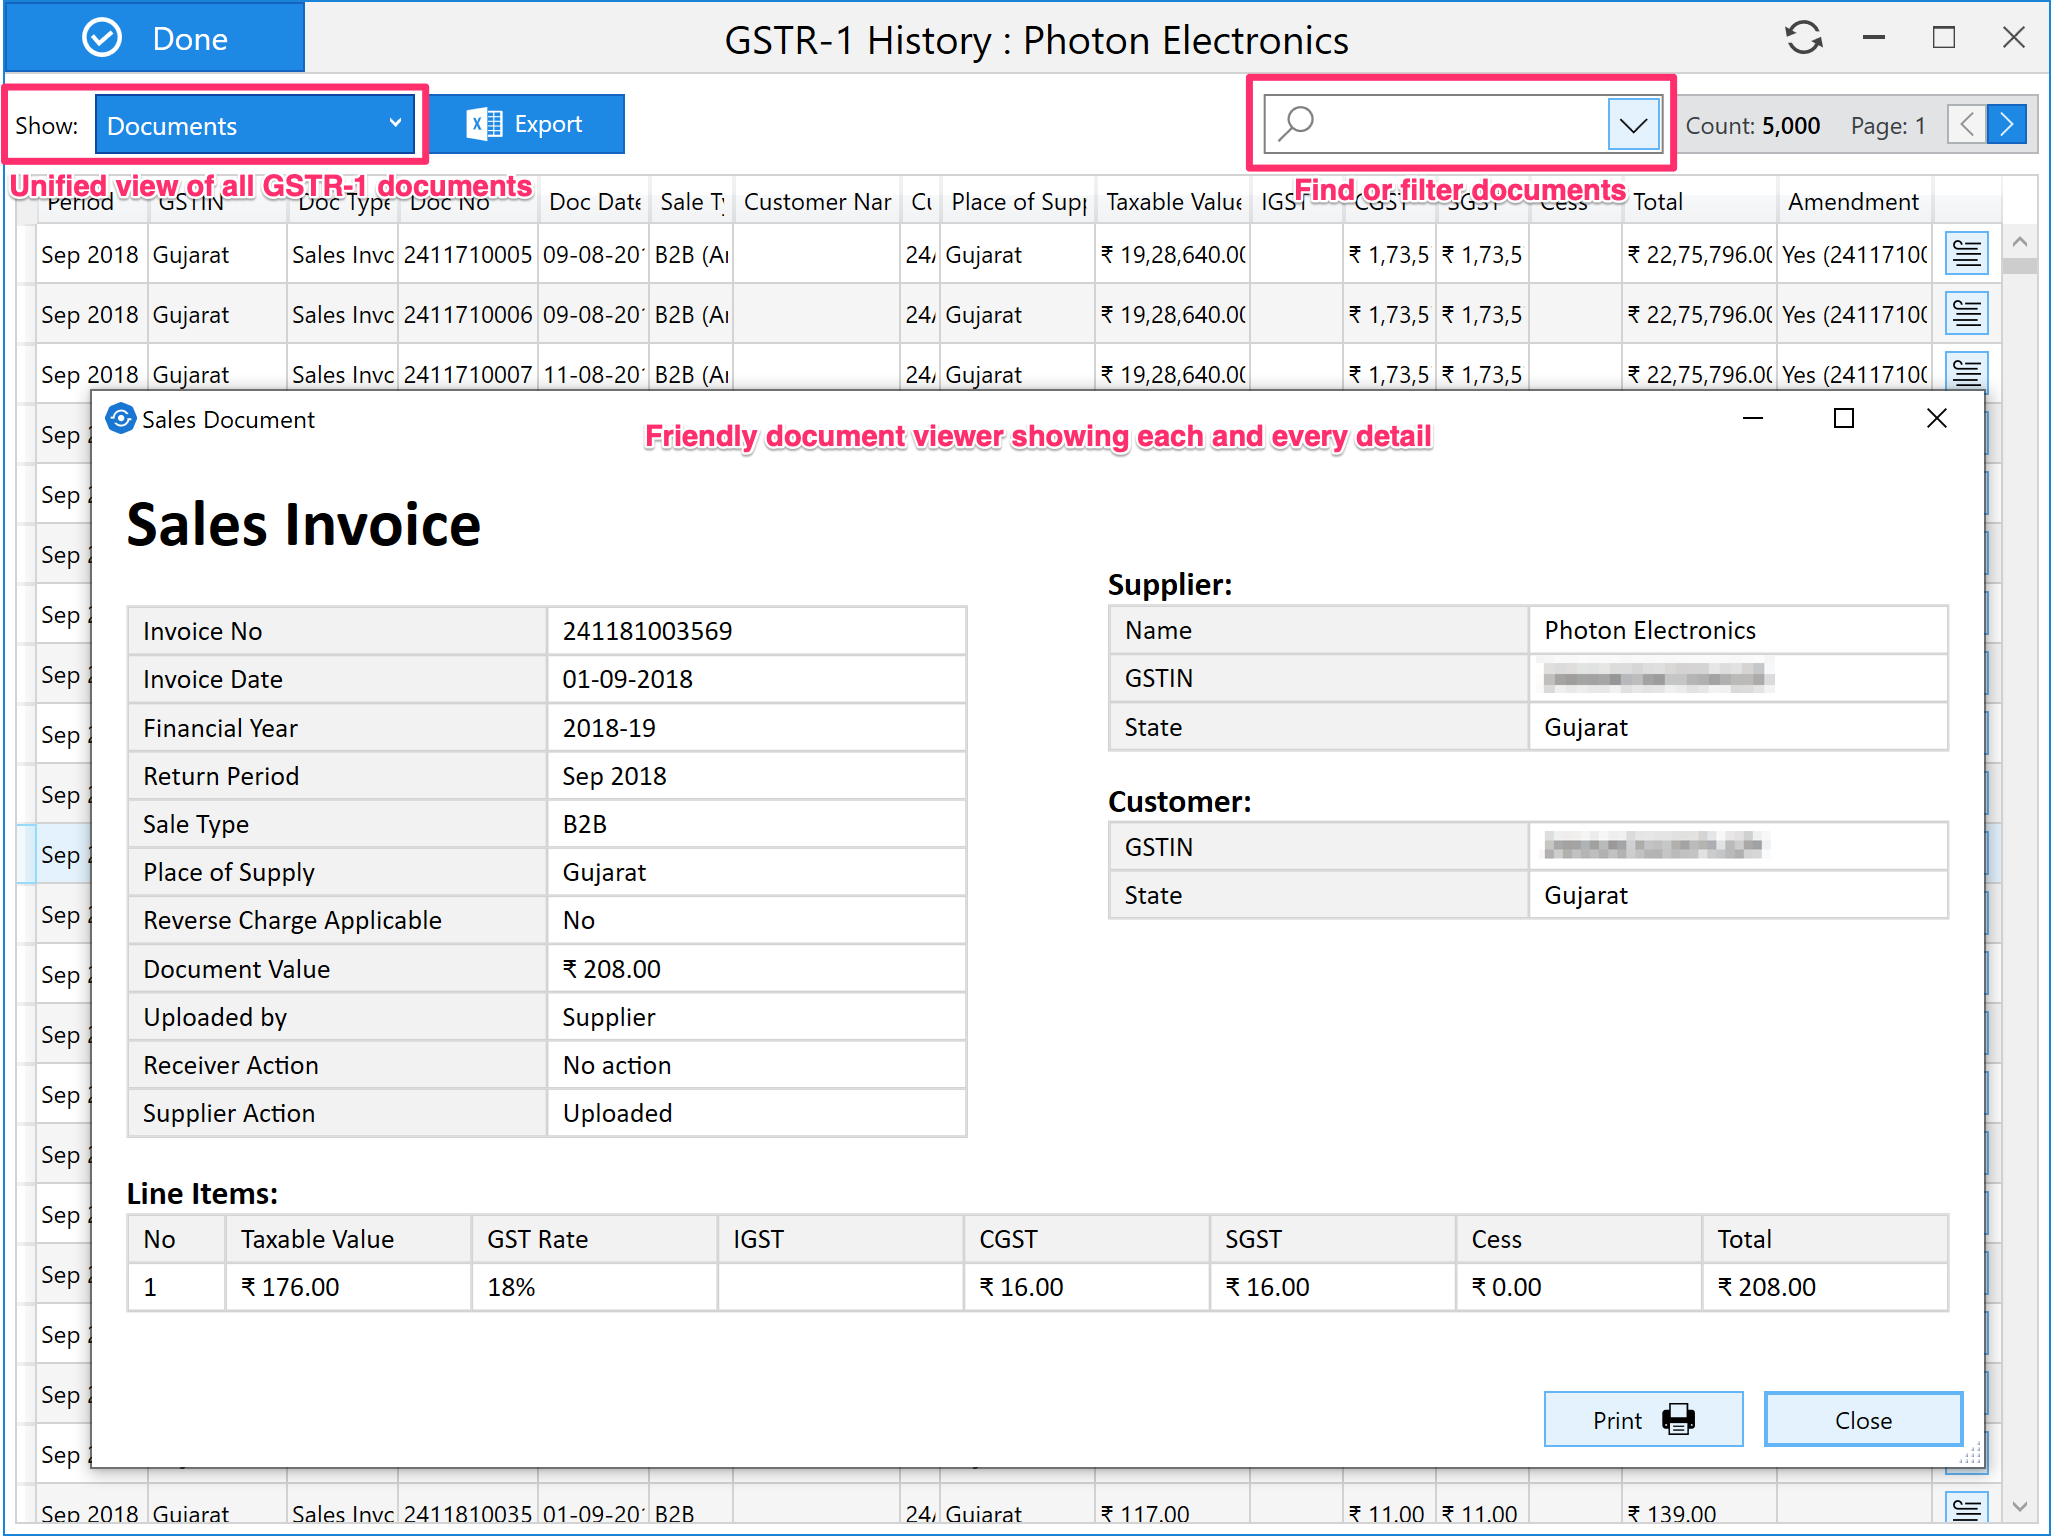Open the search filter dropdown arrow
This screenshot has width=2051, height=1536.
click(x=1633, y=125)
